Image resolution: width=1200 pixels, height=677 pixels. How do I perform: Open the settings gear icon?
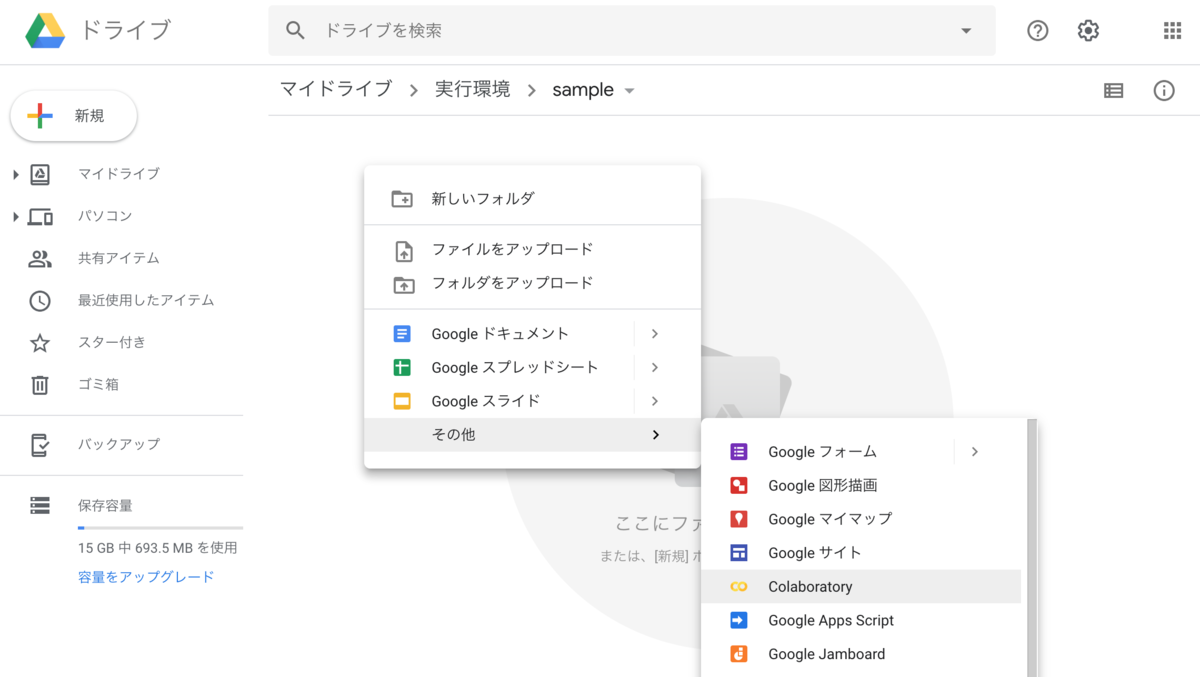coord(1088,31)
